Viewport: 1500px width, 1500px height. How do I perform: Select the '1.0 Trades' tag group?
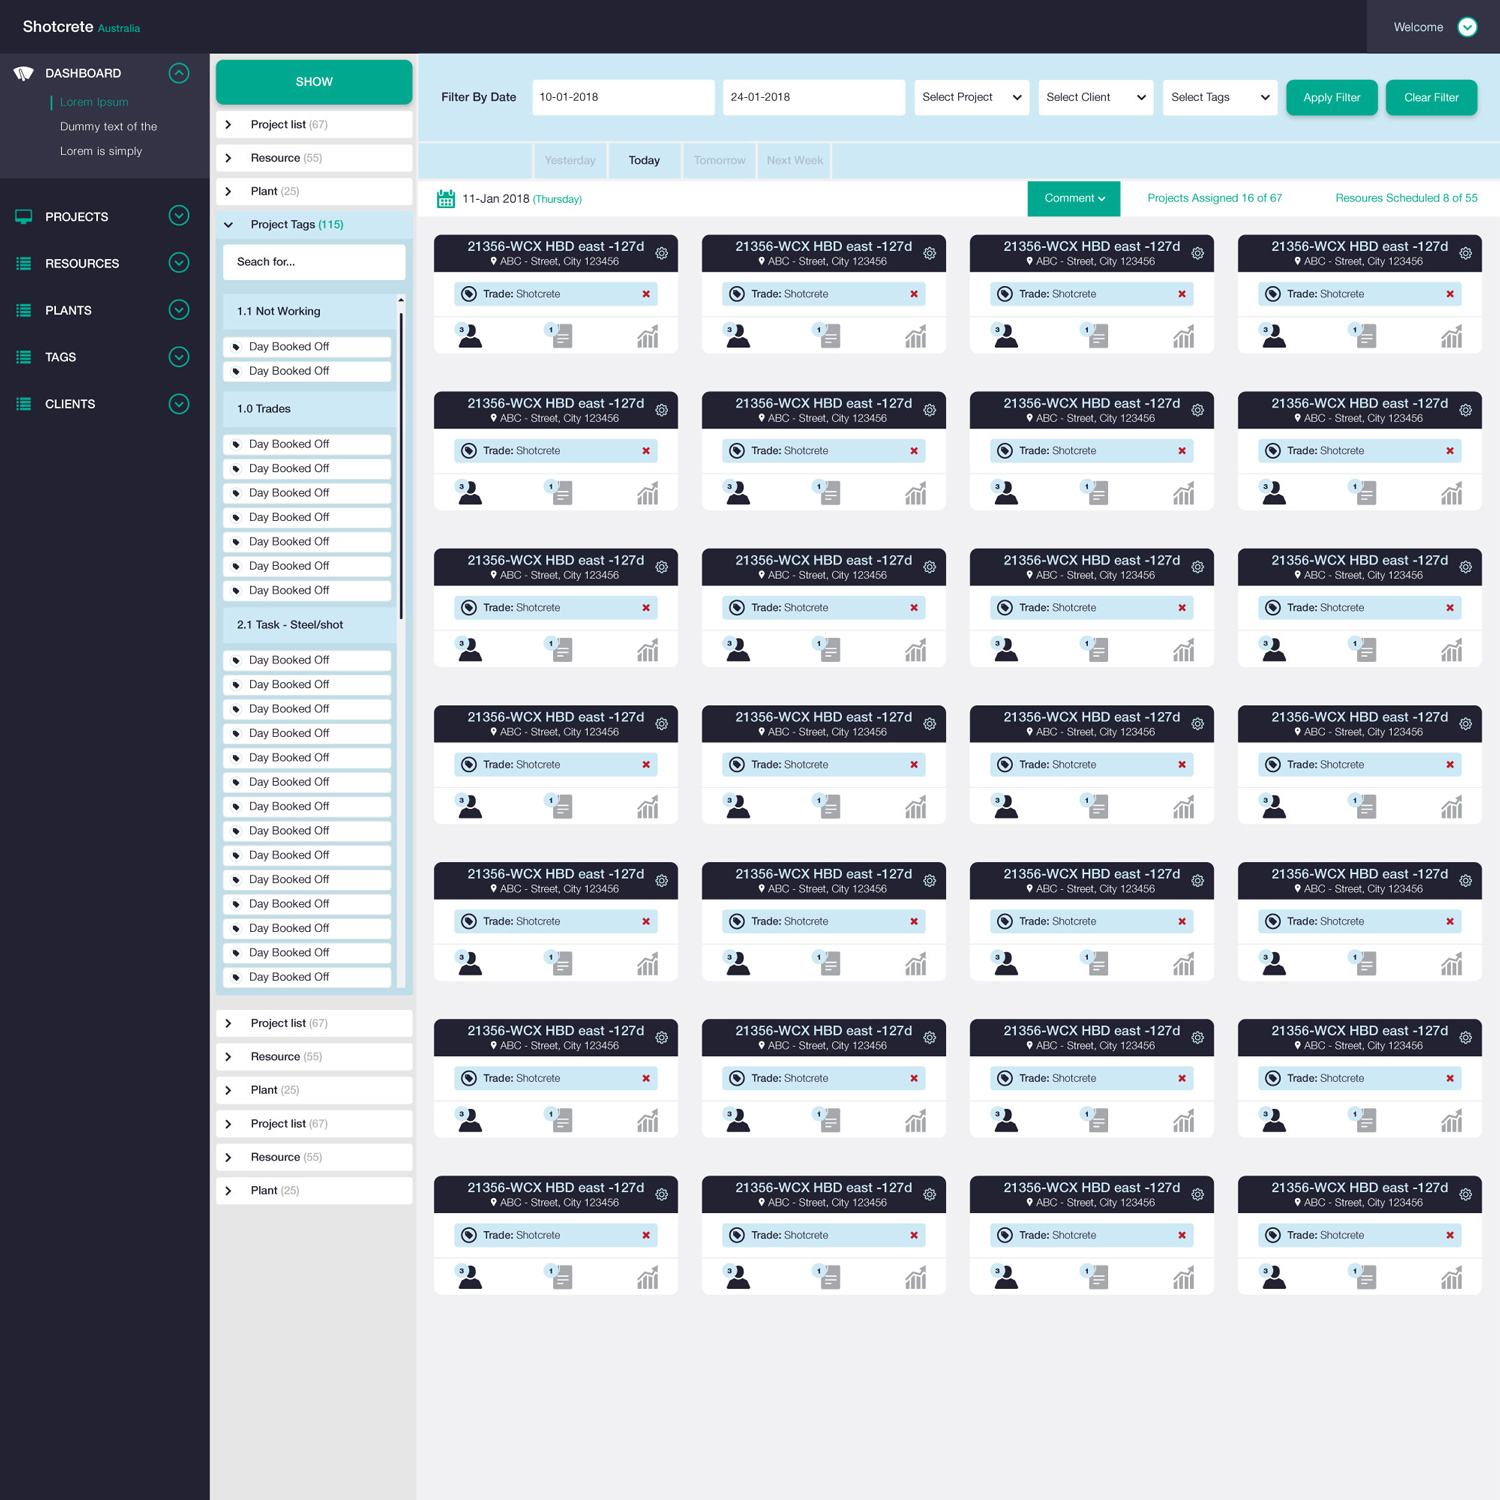coord(309,409)
